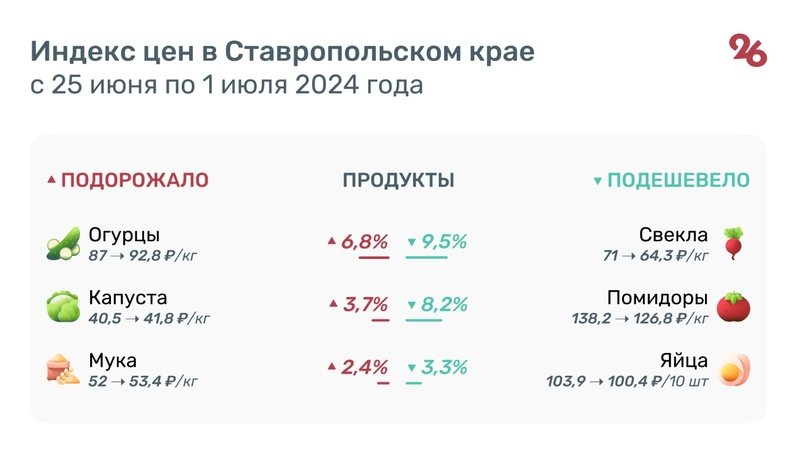Click the red bar under 3,7%
Screen dimensions: 800x452
pyautogui.click(x=380, y=320)
